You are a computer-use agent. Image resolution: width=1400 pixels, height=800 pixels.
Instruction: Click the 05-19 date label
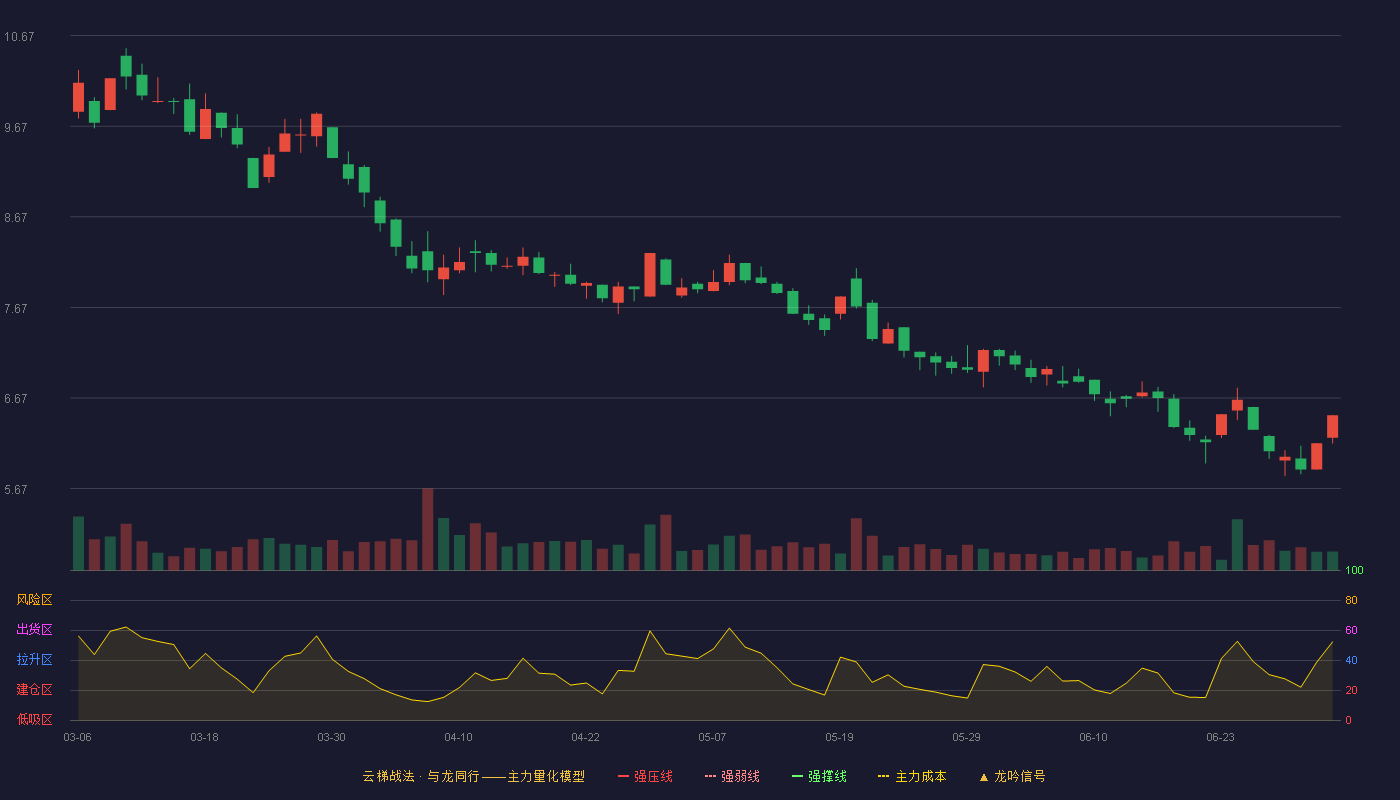click(x=839, y=737)
